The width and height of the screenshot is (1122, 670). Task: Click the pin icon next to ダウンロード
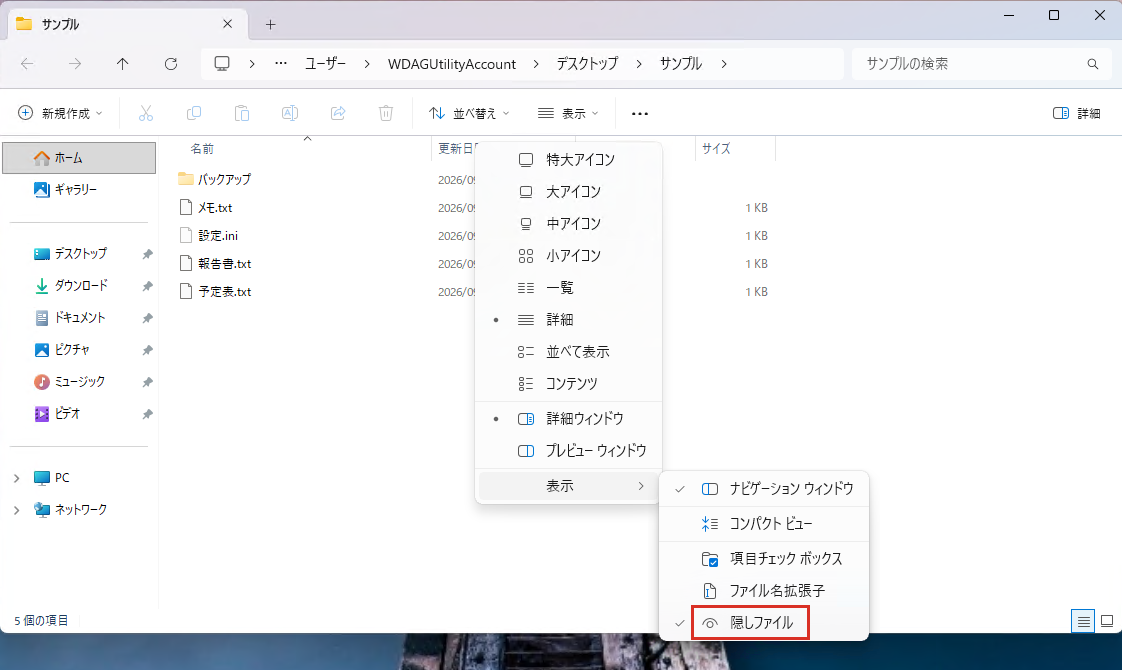147,286
